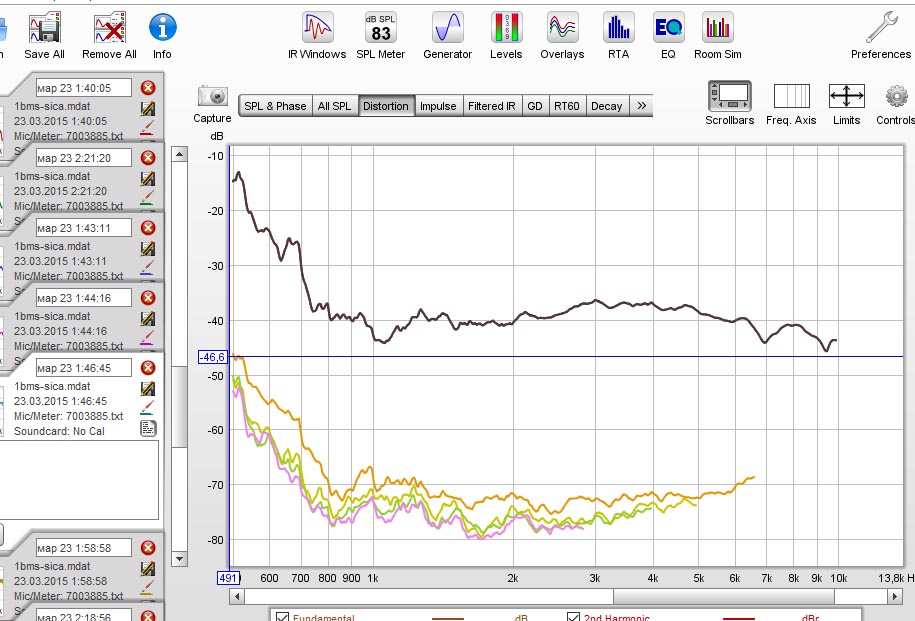Viewport: 915px width, 621px height.
Task: Open the Info panel icon
Action: pos(162,27)
